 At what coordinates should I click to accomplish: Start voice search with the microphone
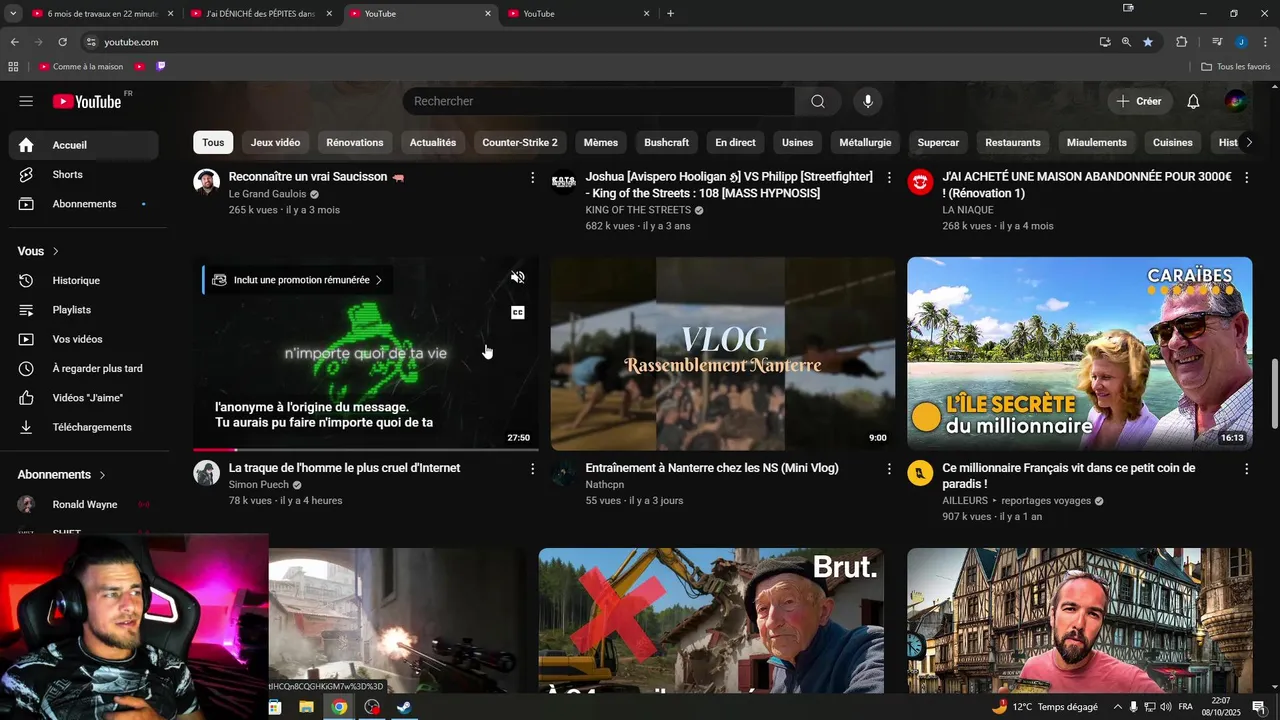coord(868,101)
